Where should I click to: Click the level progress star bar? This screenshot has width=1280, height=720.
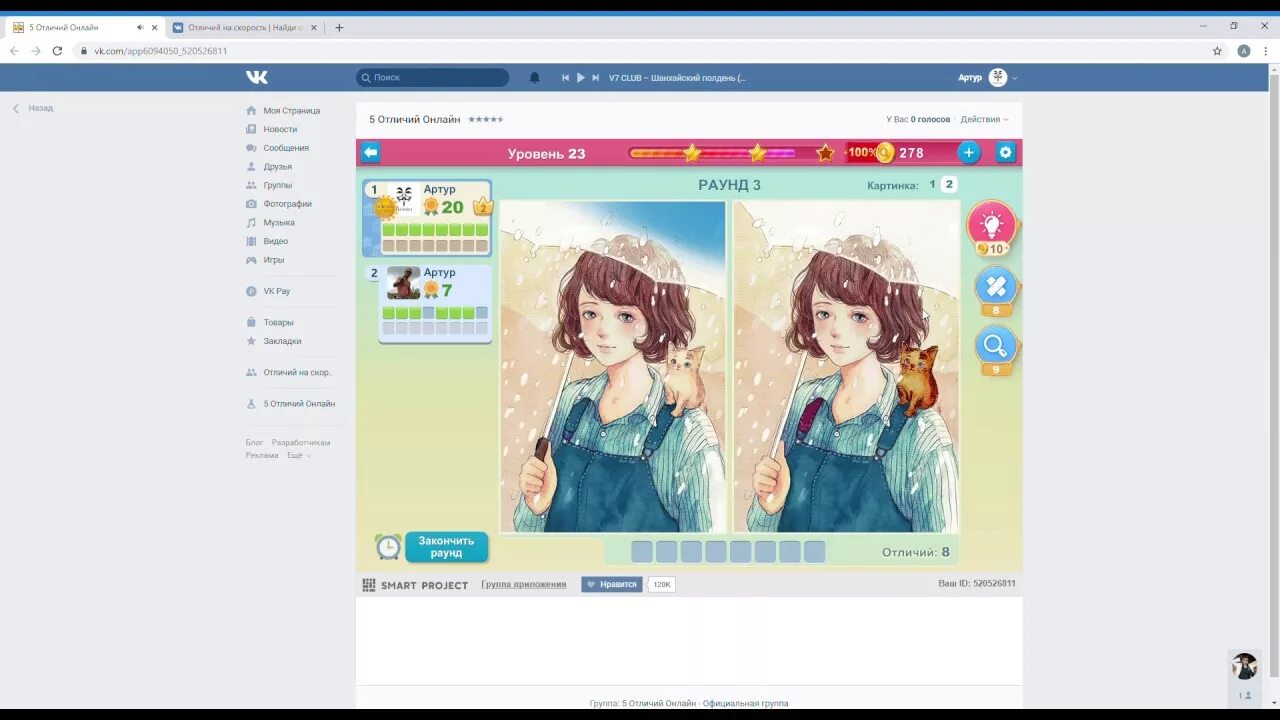731,153
